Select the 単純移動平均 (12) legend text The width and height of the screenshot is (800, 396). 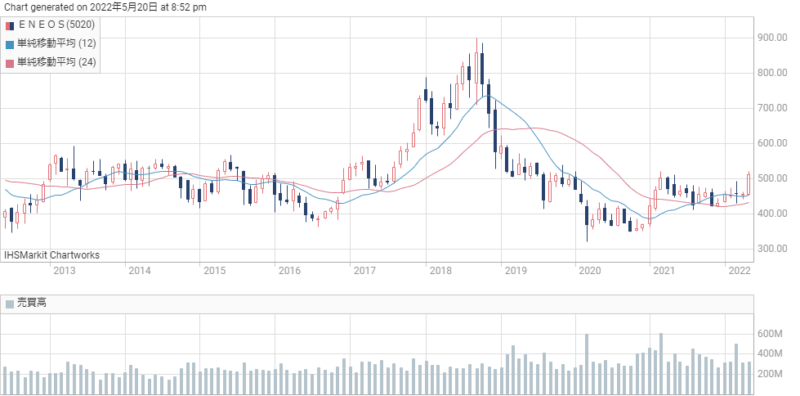(x=57, y=44)
